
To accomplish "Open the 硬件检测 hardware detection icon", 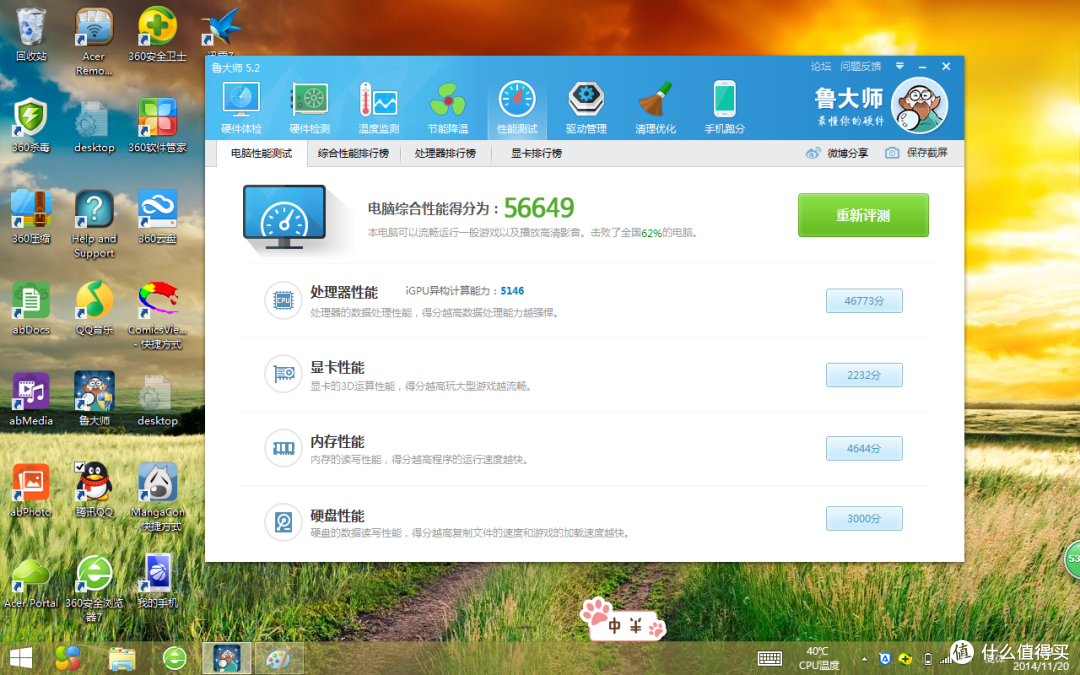I will (309, 107).
